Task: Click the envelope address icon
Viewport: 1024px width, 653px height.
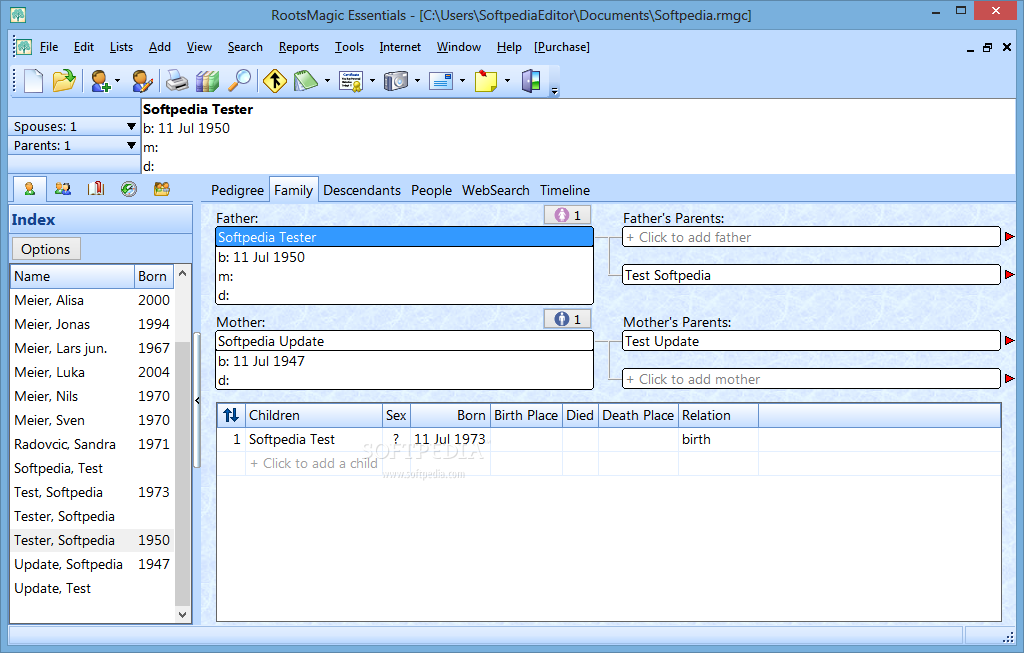Action: [441, 81]
